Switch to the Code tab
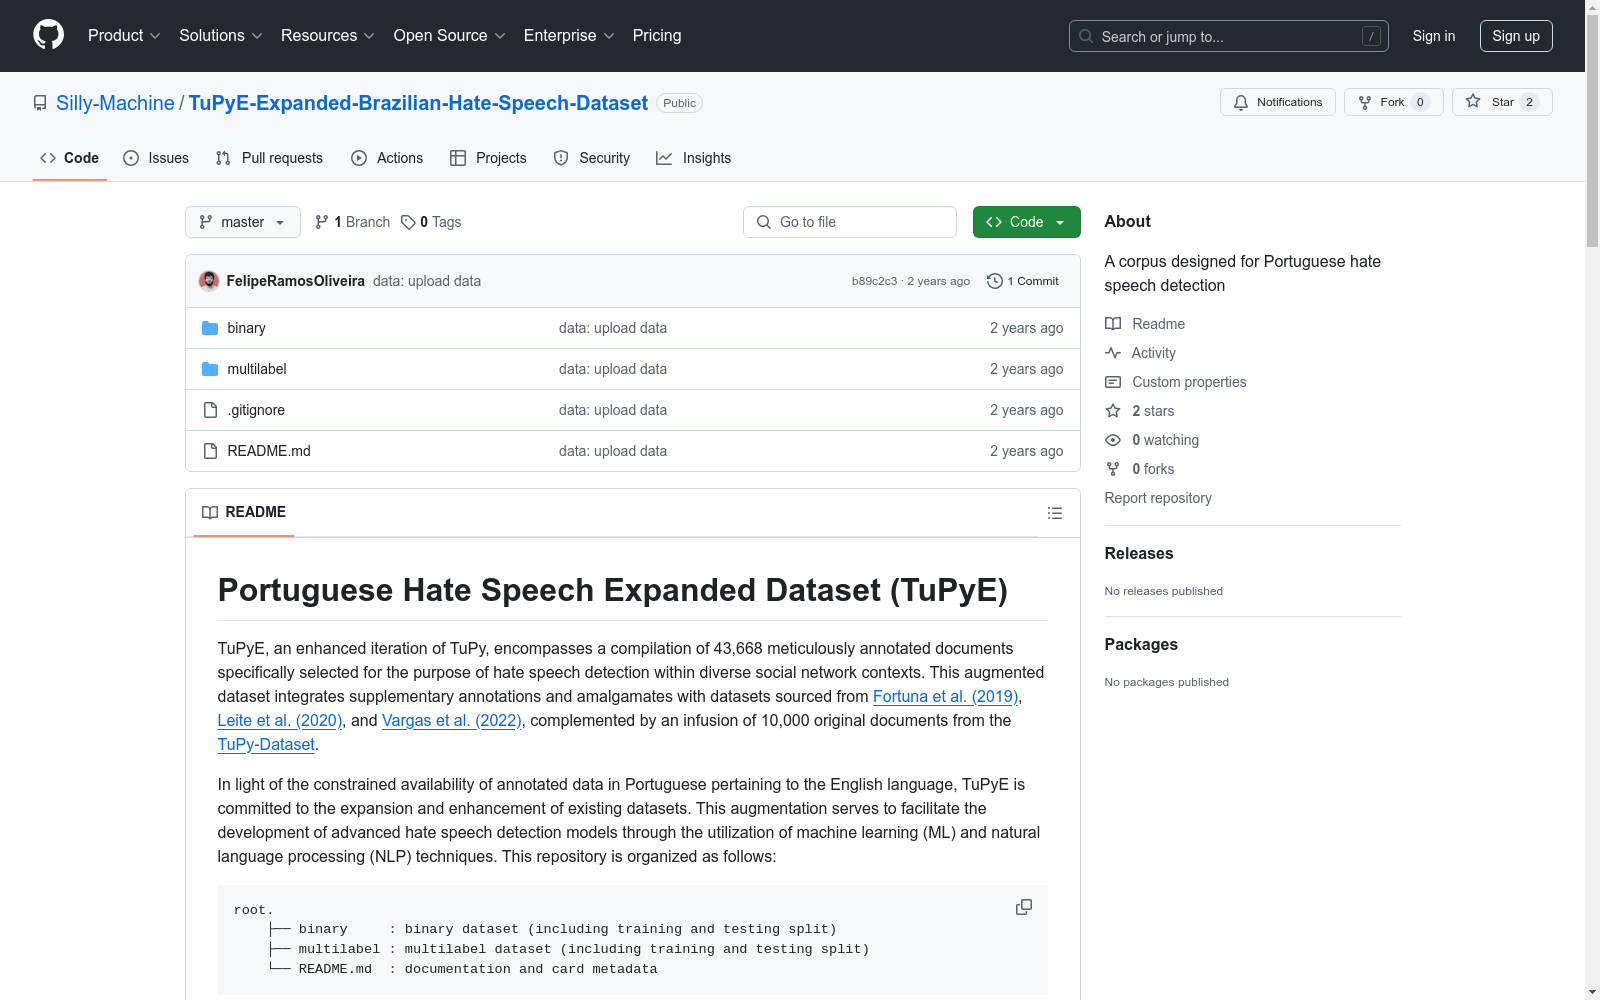Screen dimensions: 1600x1000 point(70,158)
